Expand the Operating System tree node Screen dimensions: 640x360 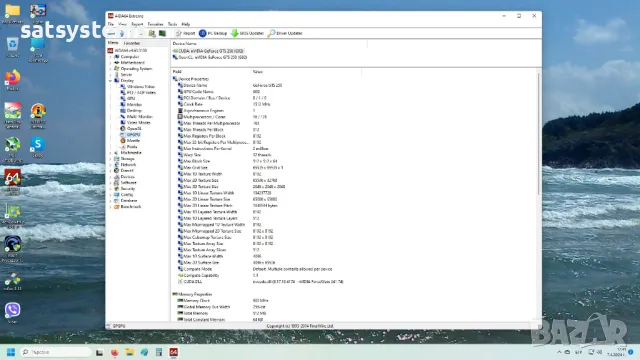110,69
